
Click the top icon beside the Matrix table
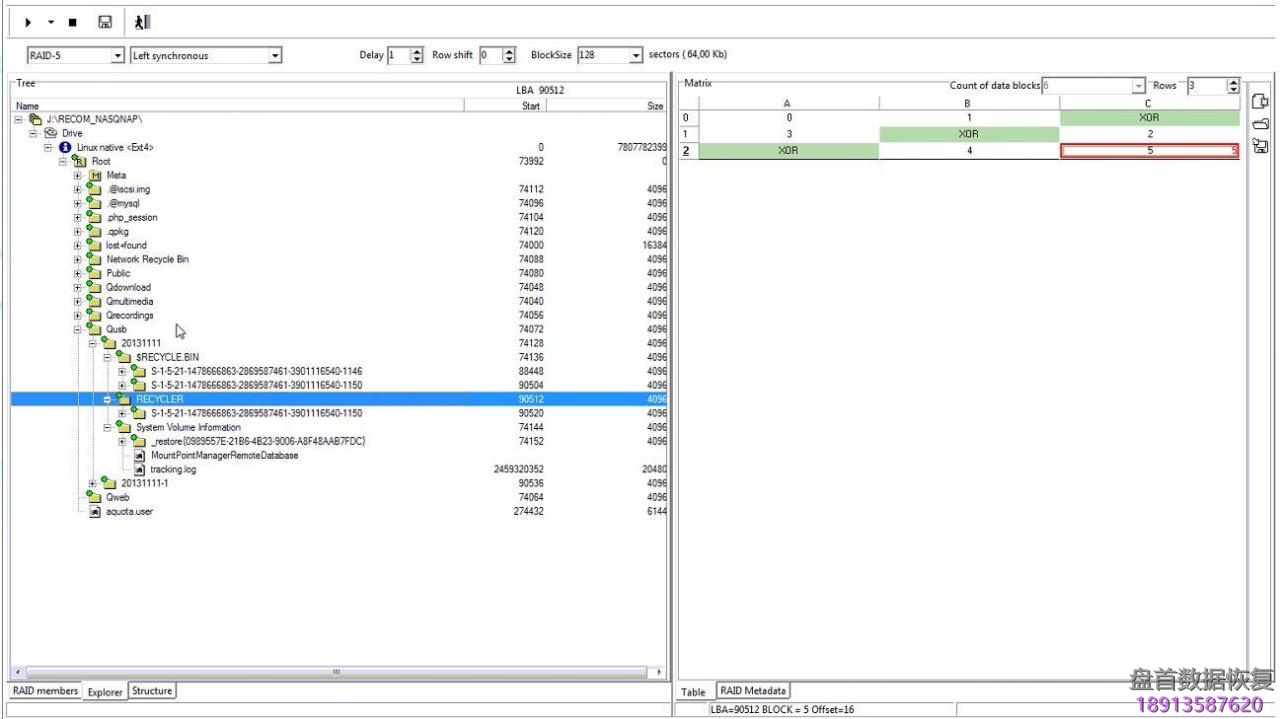tap(1260, 102)
